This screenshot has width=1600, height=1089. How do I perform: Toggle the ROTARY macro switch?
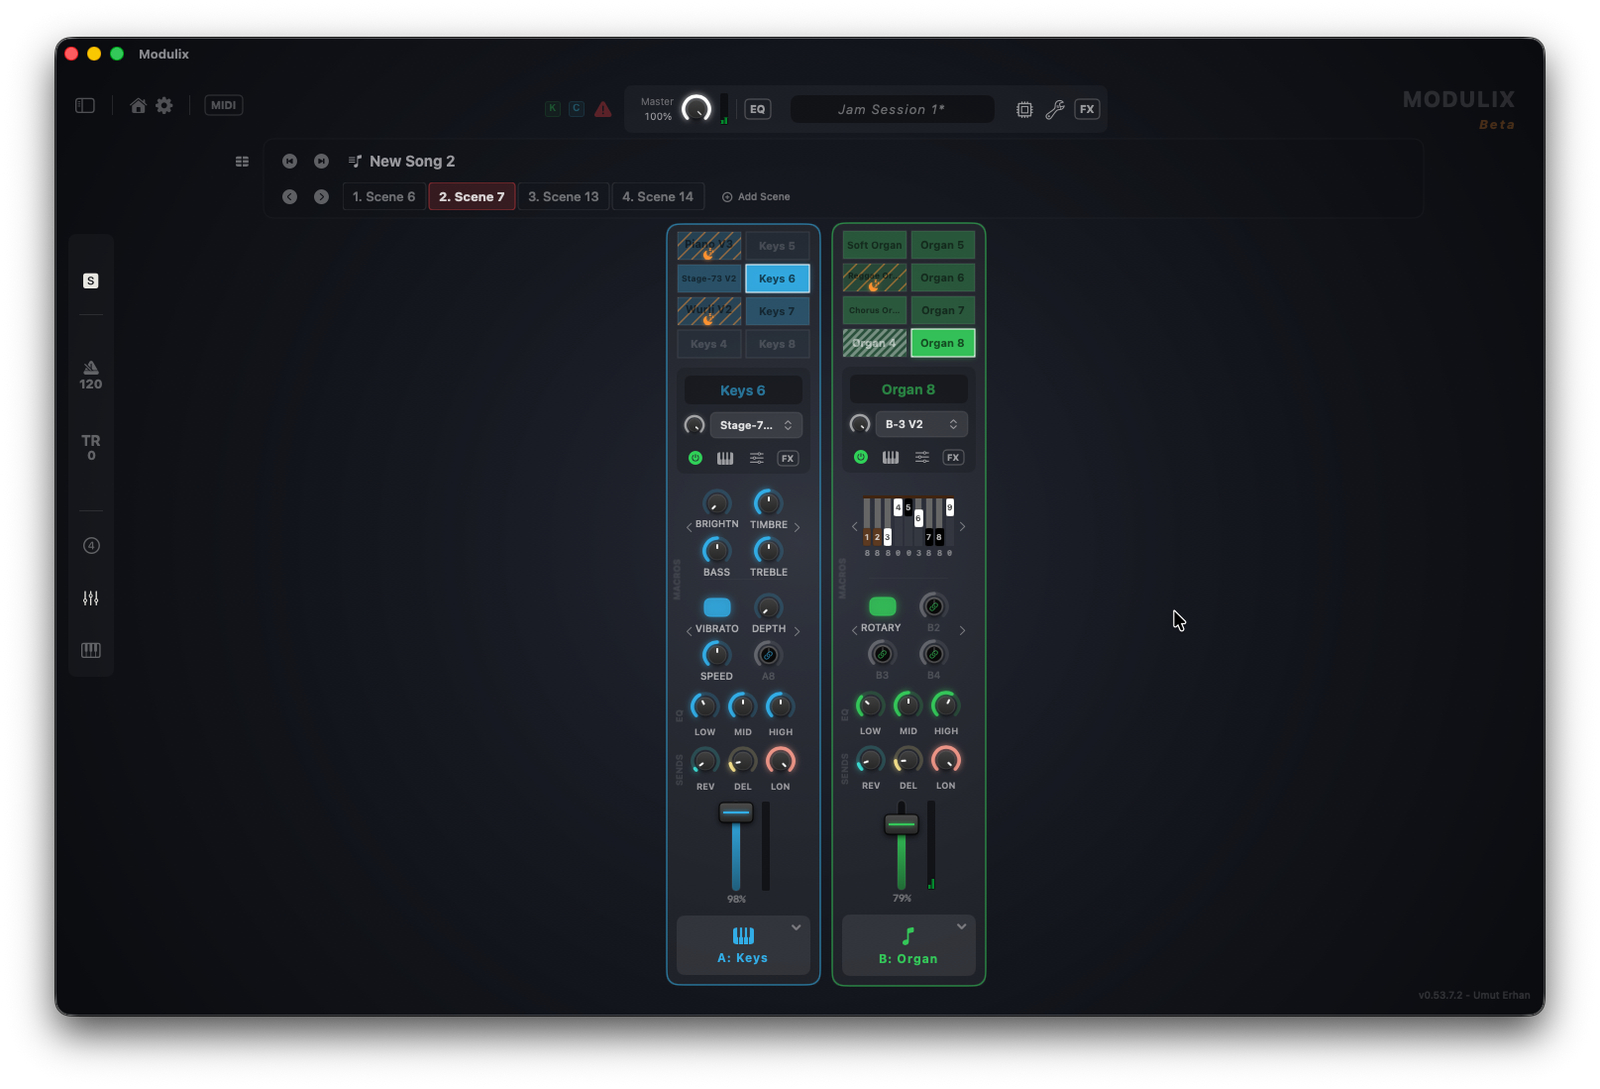882,606
